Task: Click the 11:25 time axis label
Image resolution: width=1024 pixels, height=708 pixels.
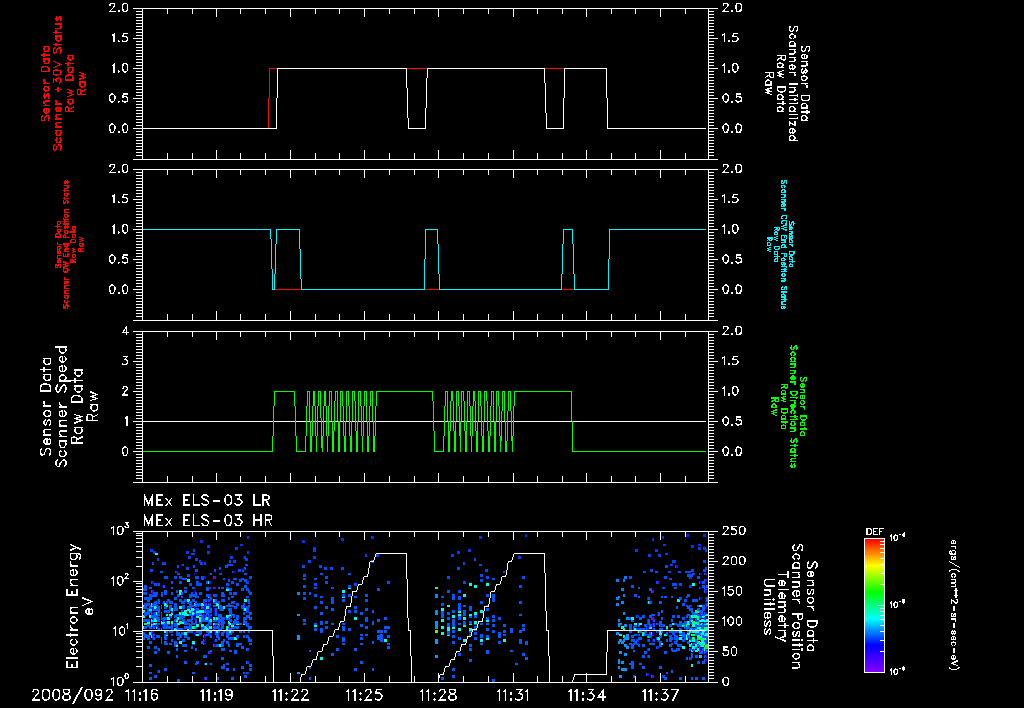Action: click(x=364, y=695)
